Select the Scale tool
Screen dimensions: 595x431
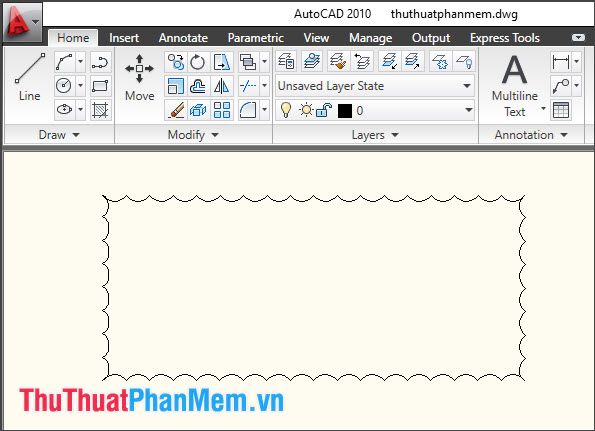tap(176, 86)
